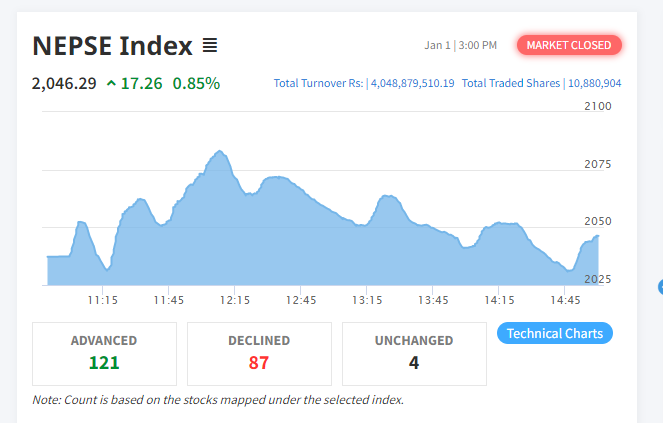Select the DECLINED 87 stocks card
Viewport: 663px width, 423px height.
[x=259, y=353]
